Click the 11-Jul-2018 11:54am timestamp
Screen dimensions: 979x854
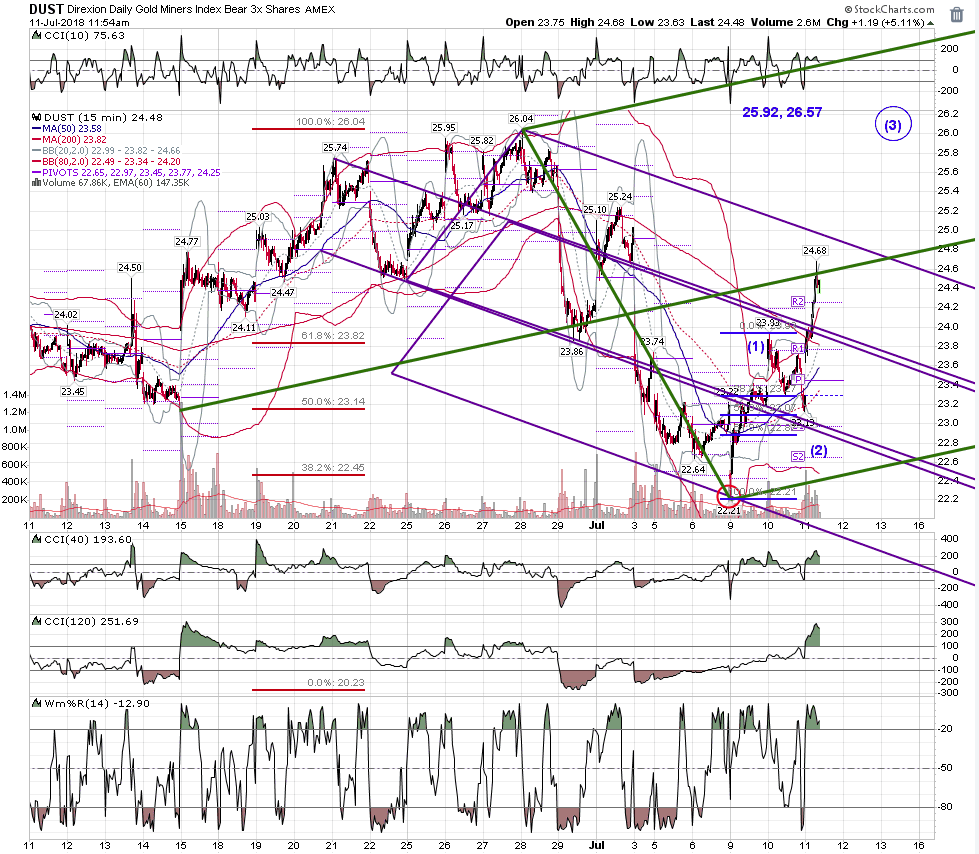(79, 22)
